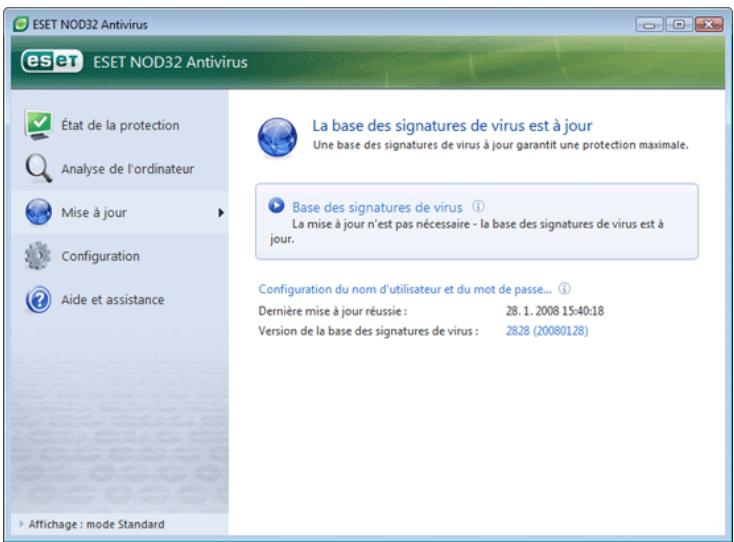
Task: Minimize the ESET NOD32 window
Action: tap(649, 24)
